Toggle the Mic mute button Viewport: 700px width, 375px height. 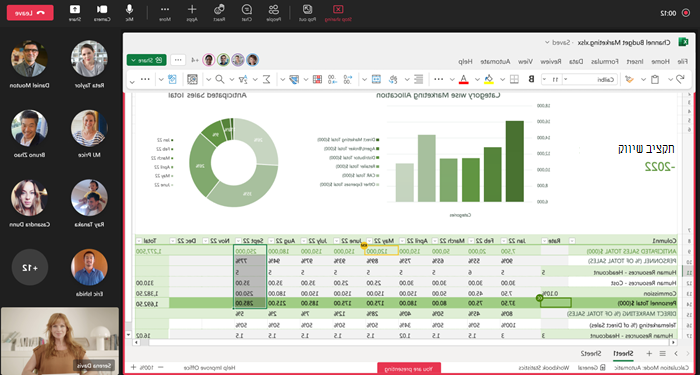(129, 12)
